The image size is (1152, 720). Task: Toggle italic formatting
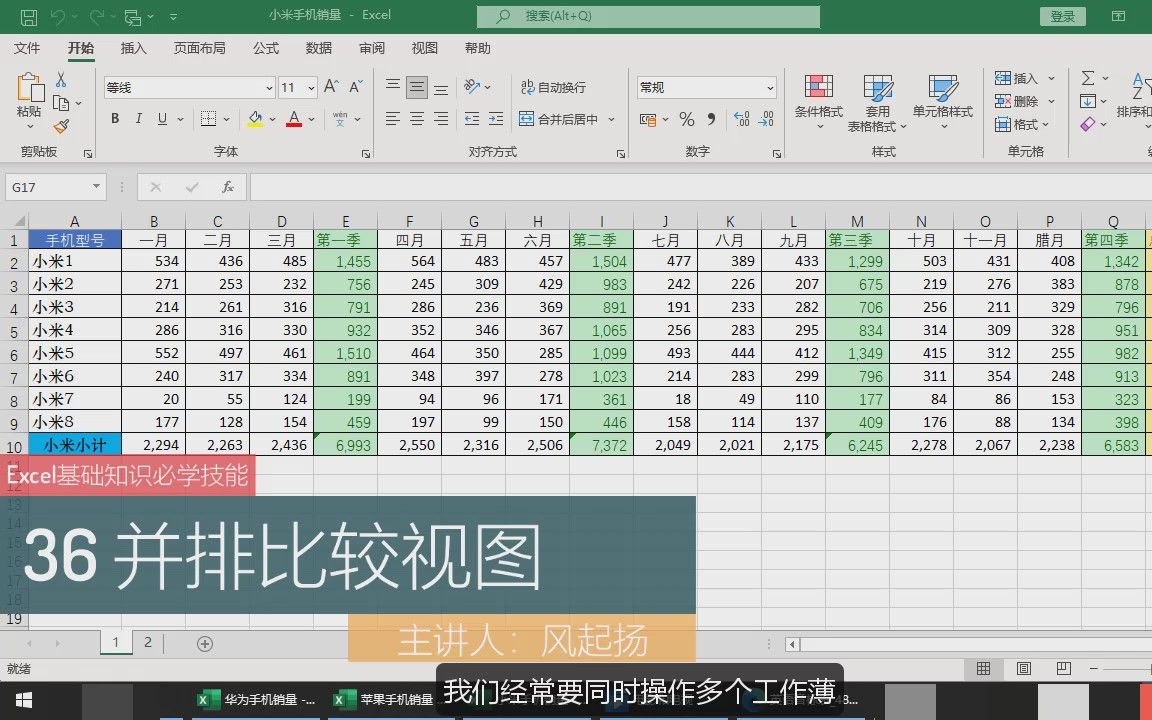click(x=137, y=119)
